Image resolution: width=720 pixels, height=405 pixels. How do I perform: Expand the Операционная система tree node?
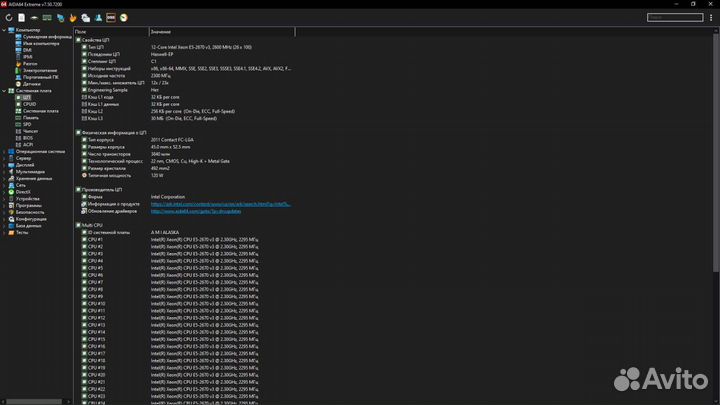[5, 151]
